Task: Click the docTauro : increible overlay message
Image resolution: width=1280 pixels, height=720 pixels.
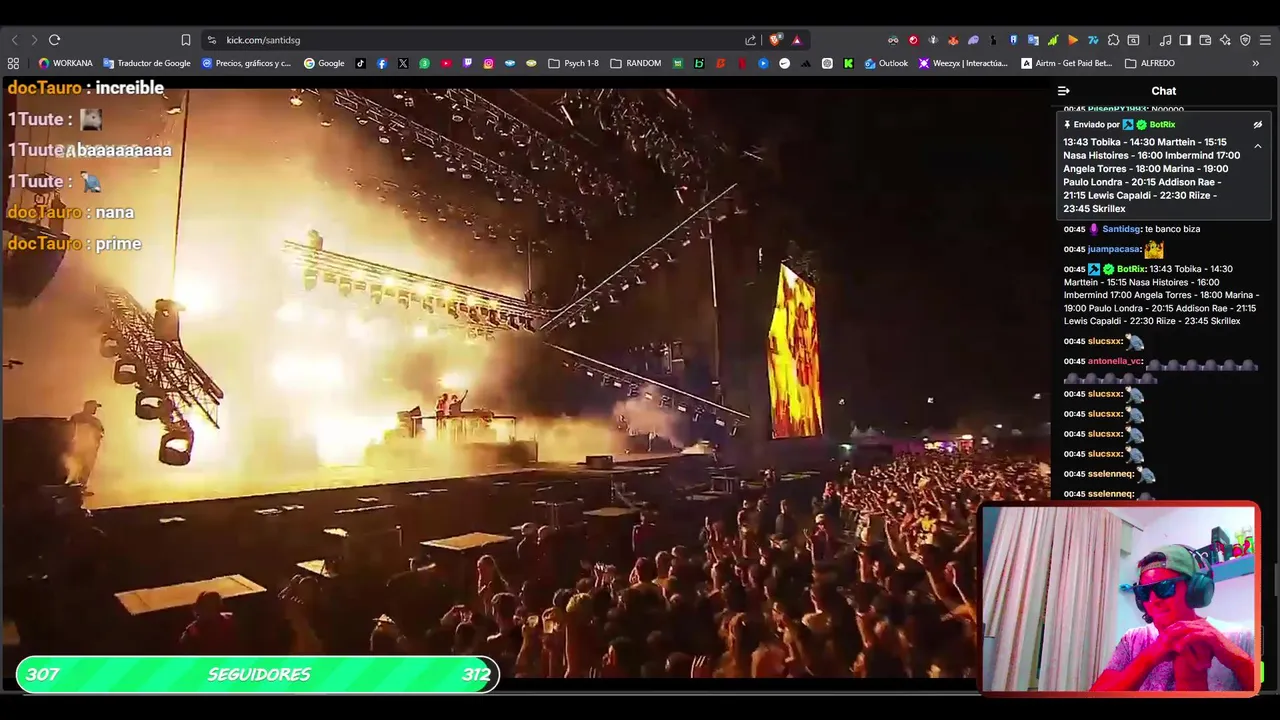Action: tap(86, 88)
